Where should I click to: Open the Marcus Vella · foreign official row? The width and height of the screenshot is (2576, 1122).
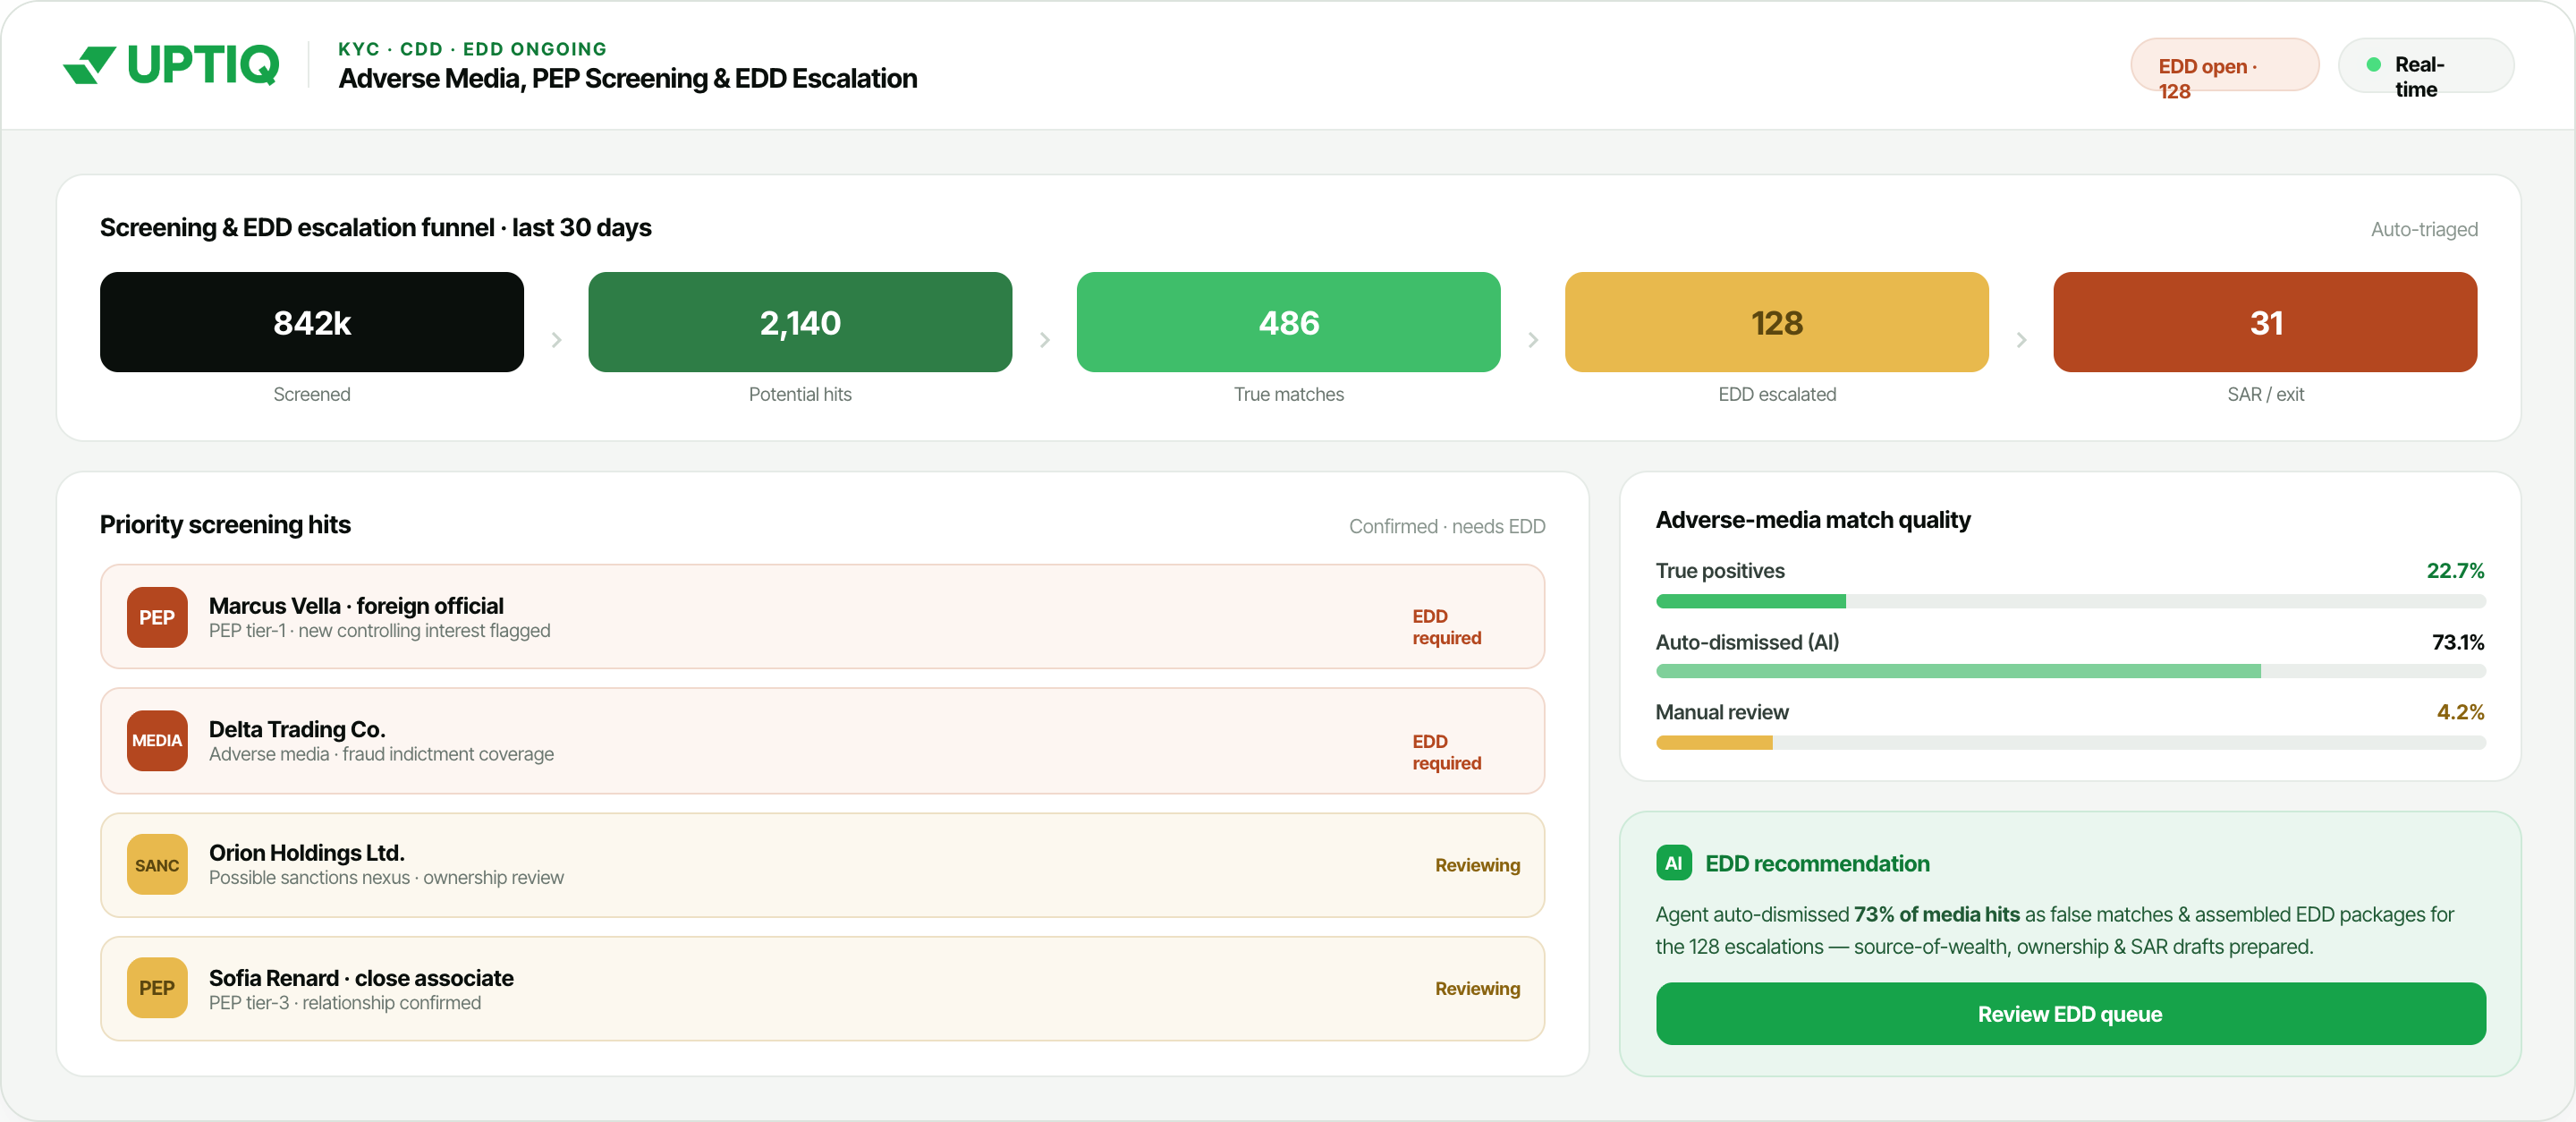(x=822, y=617)
